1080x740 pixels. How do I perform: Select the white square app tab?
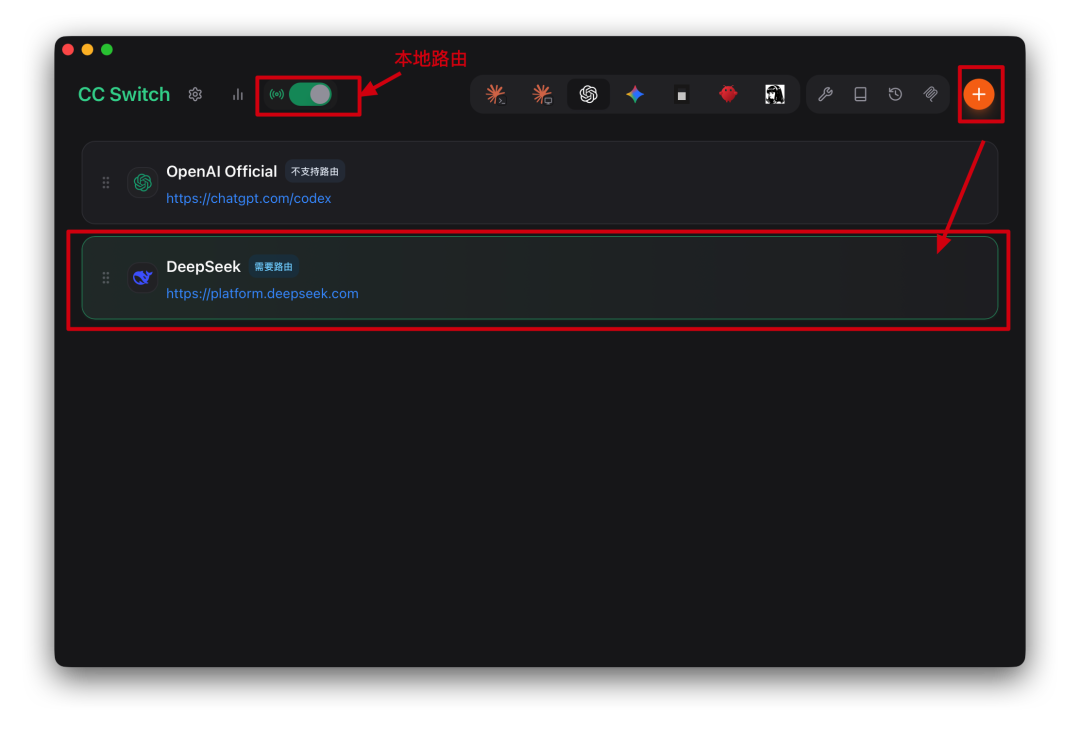click(x=681, y=95)
